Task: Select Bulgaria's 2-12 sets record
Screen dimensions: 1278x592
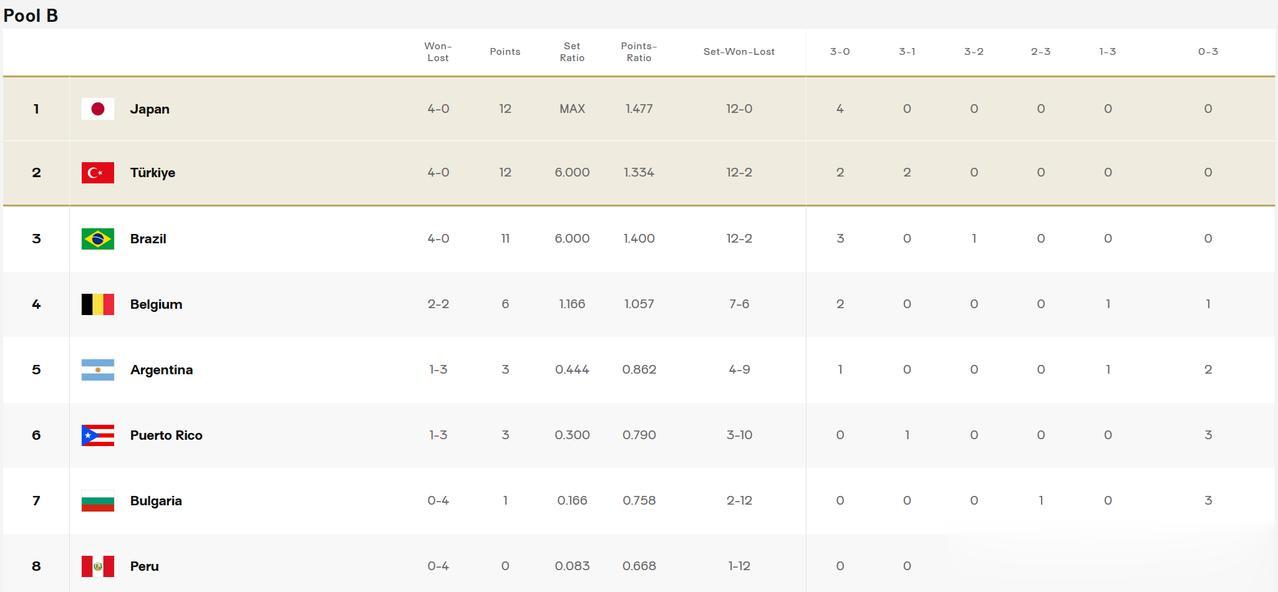Action: (x=739, y=501)
